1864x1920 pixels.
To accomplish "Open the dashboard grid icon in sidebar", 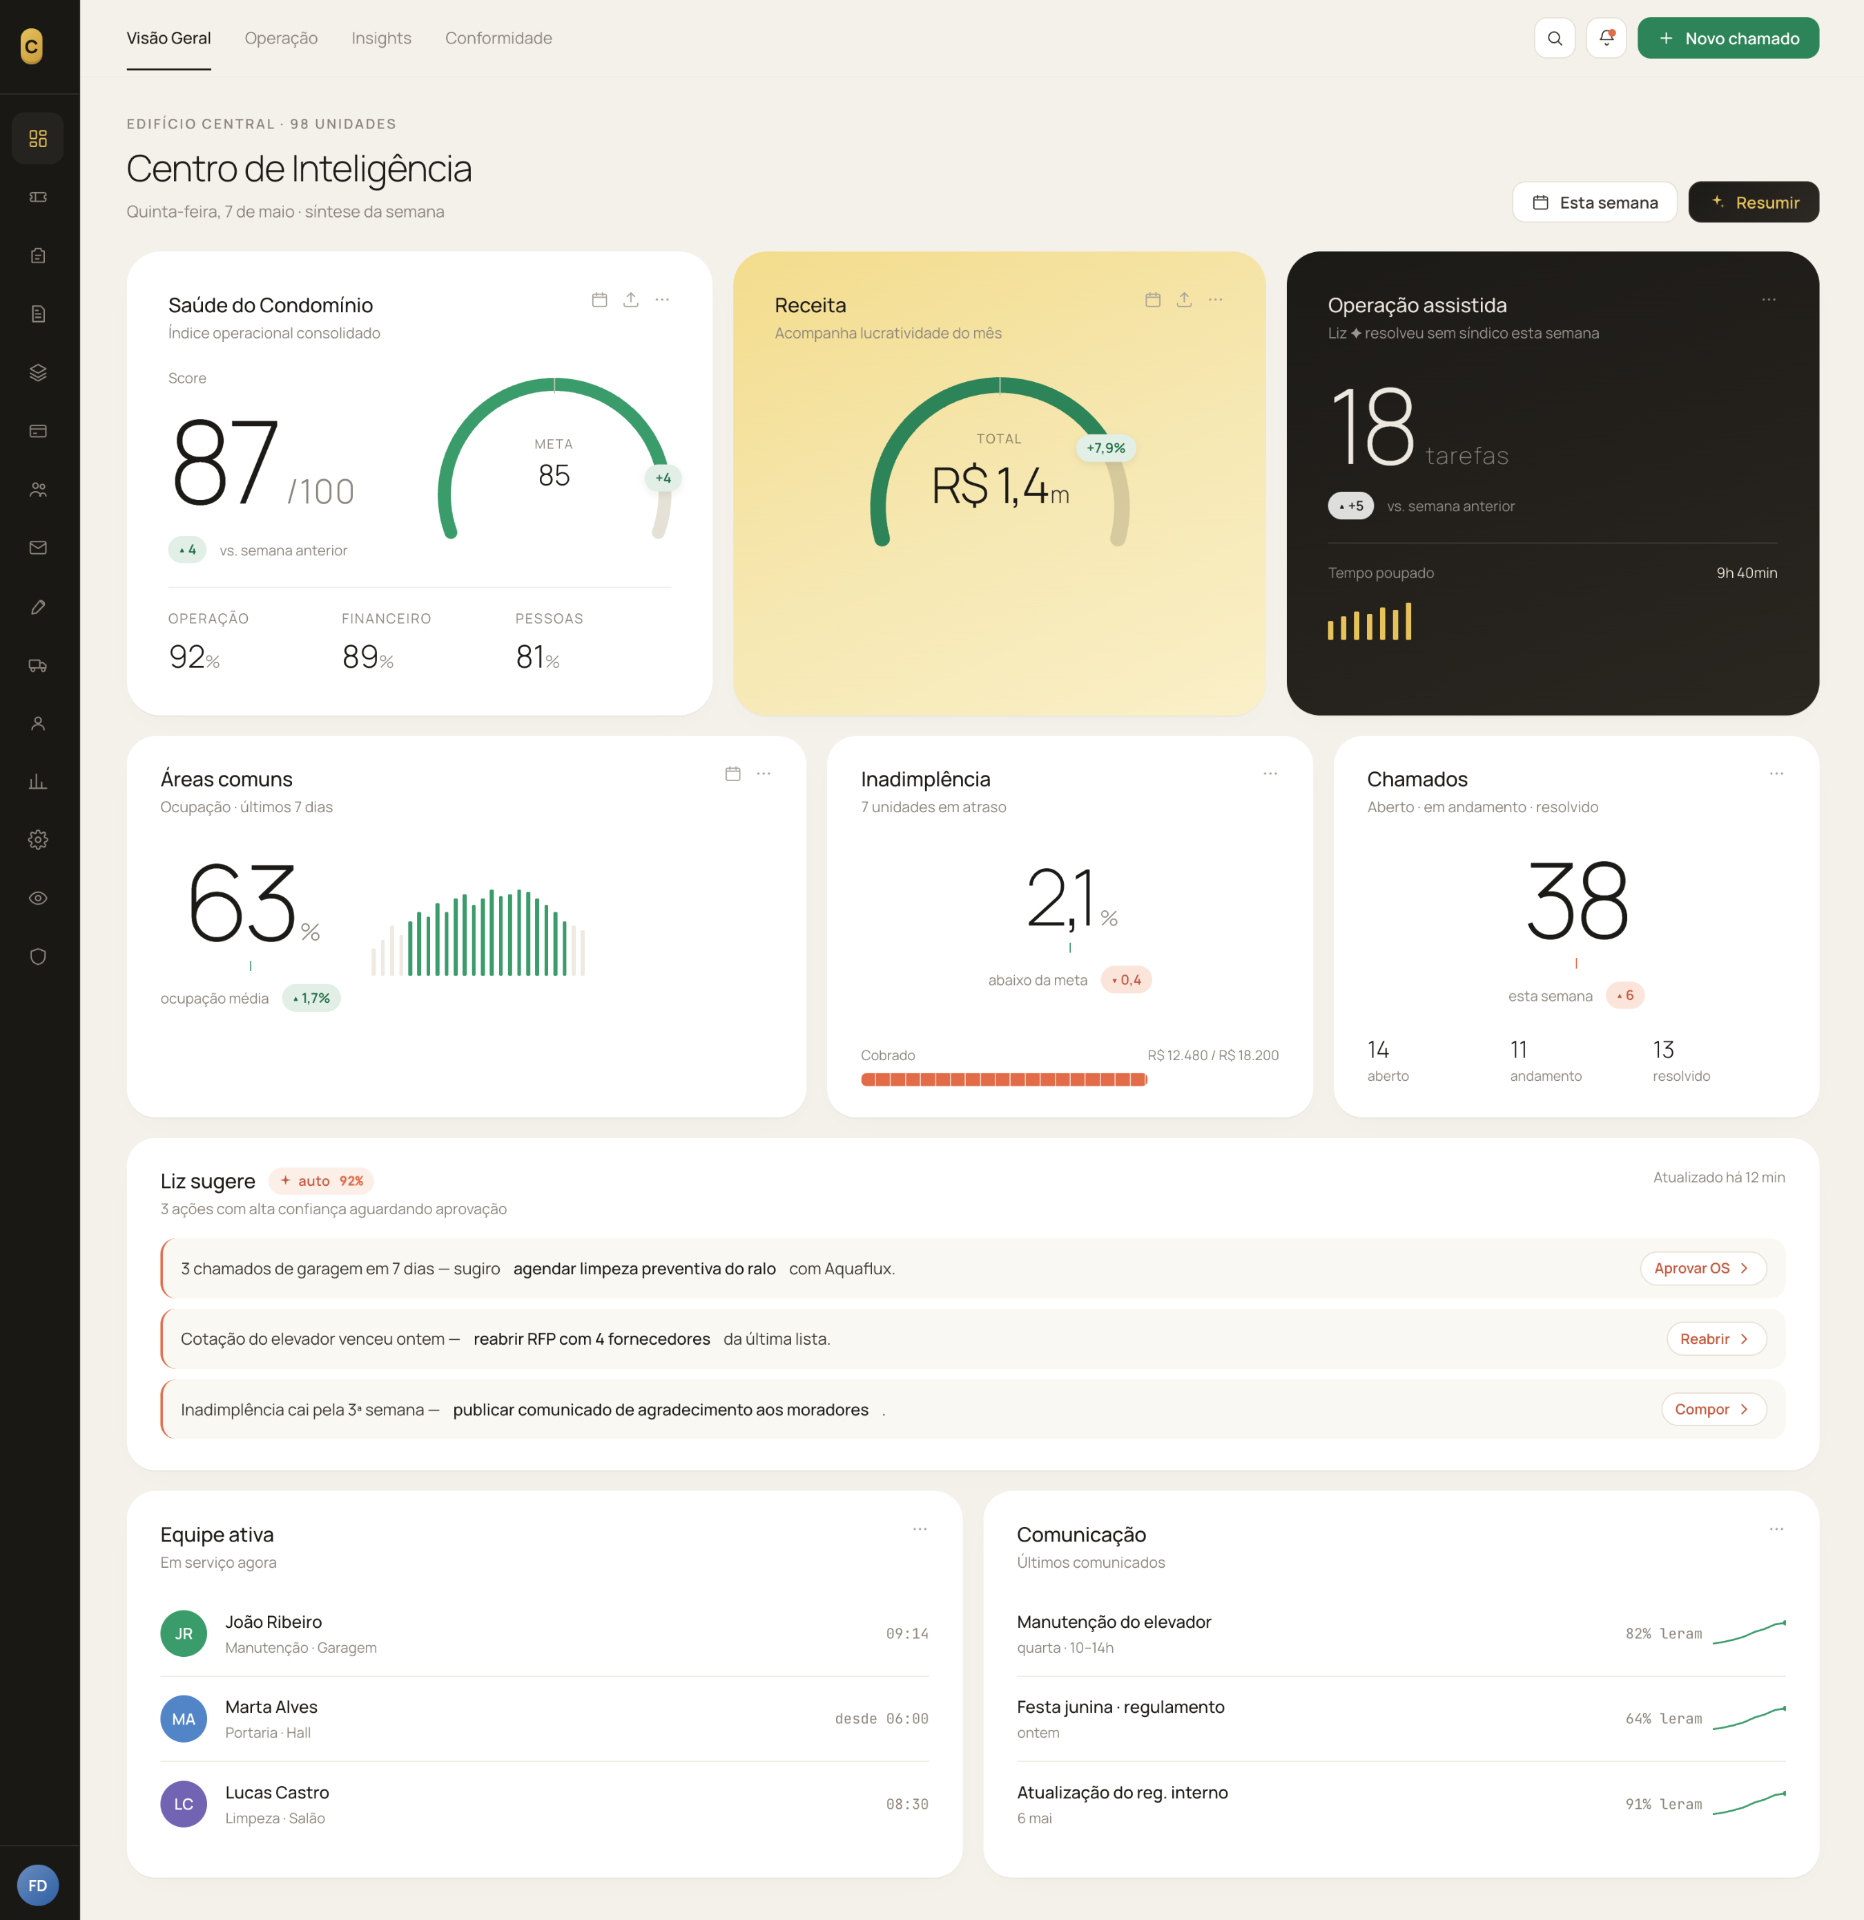I will (x=38, y=138).
